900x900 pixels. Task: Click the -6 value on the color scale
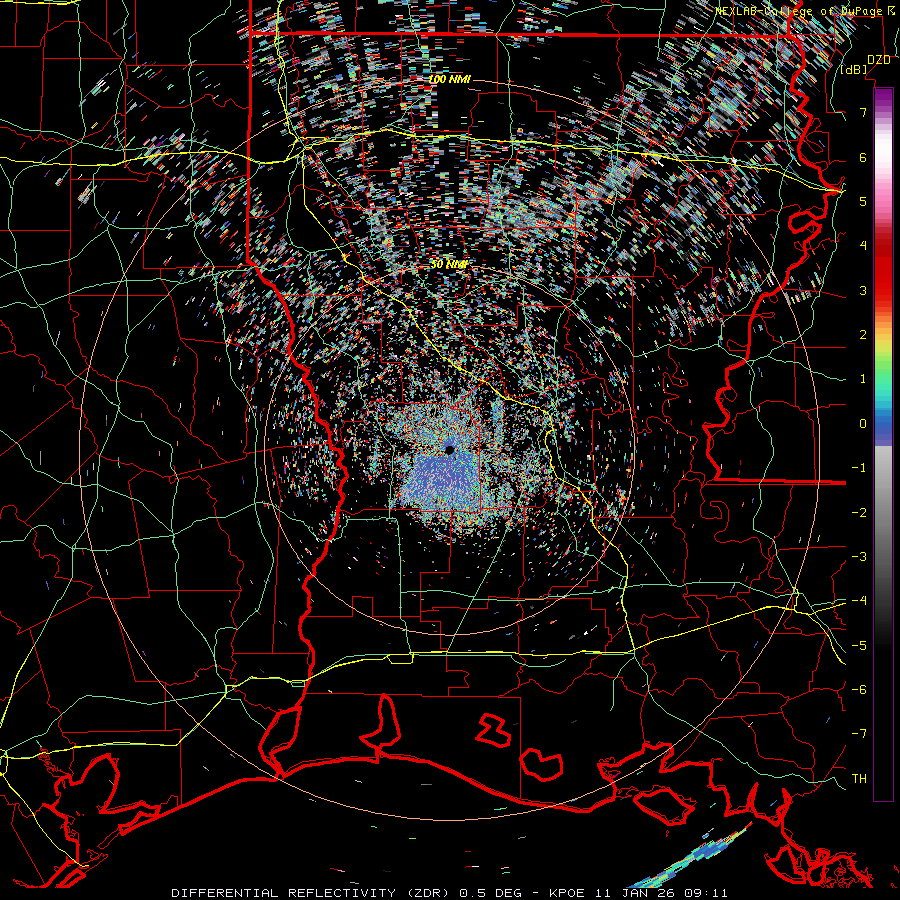coord(859,690)
